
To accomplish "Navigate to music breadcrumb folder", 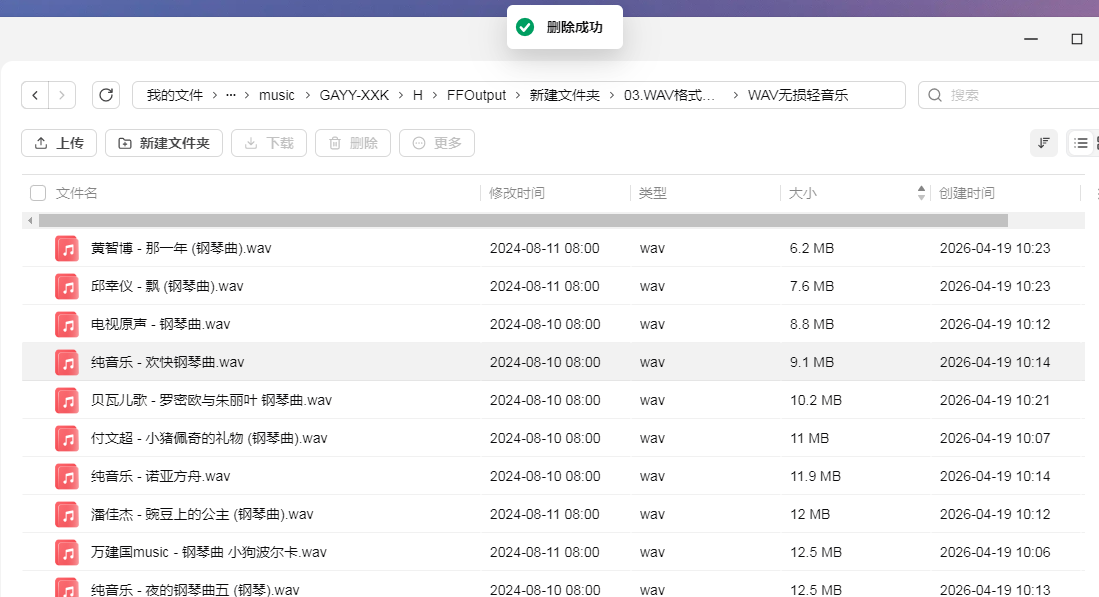I will [277, 95].
